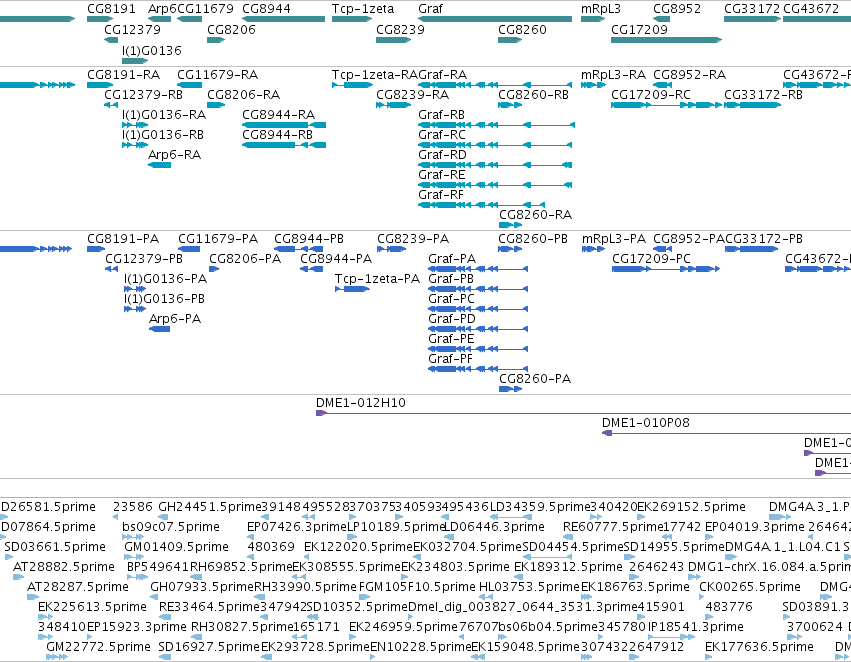The image size is (851, 662).
Task: Select the Graf-PF protein label
Action: pos(450,359)
